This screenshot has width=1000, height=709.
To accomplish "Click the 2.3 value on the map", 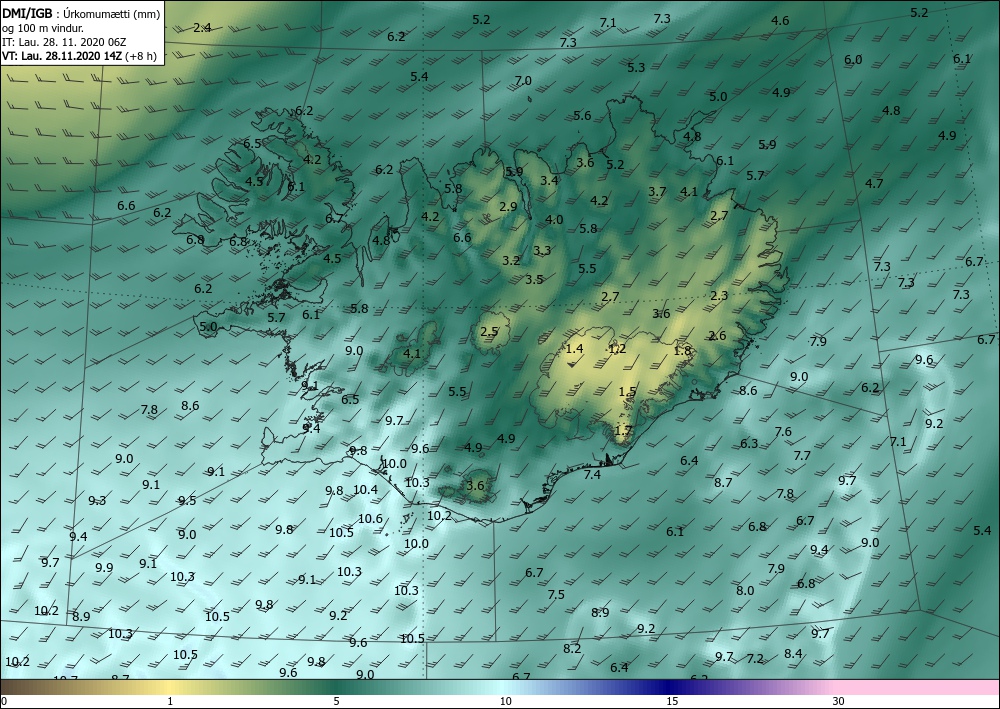I will (x=719, y=296).
